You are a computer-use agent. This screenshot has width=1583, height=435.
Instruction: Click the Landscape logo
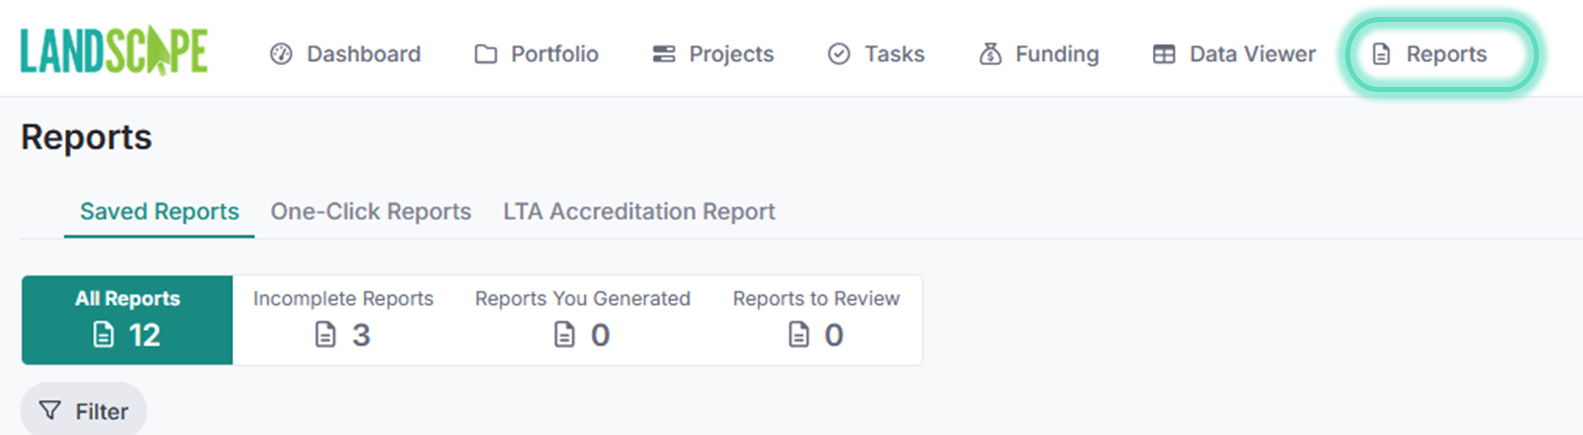coord(114,52)
